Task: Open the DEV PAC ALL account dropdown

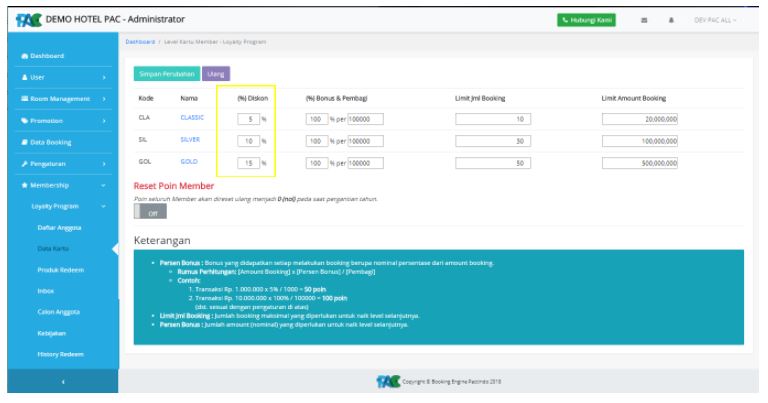Action: (715, 20)
